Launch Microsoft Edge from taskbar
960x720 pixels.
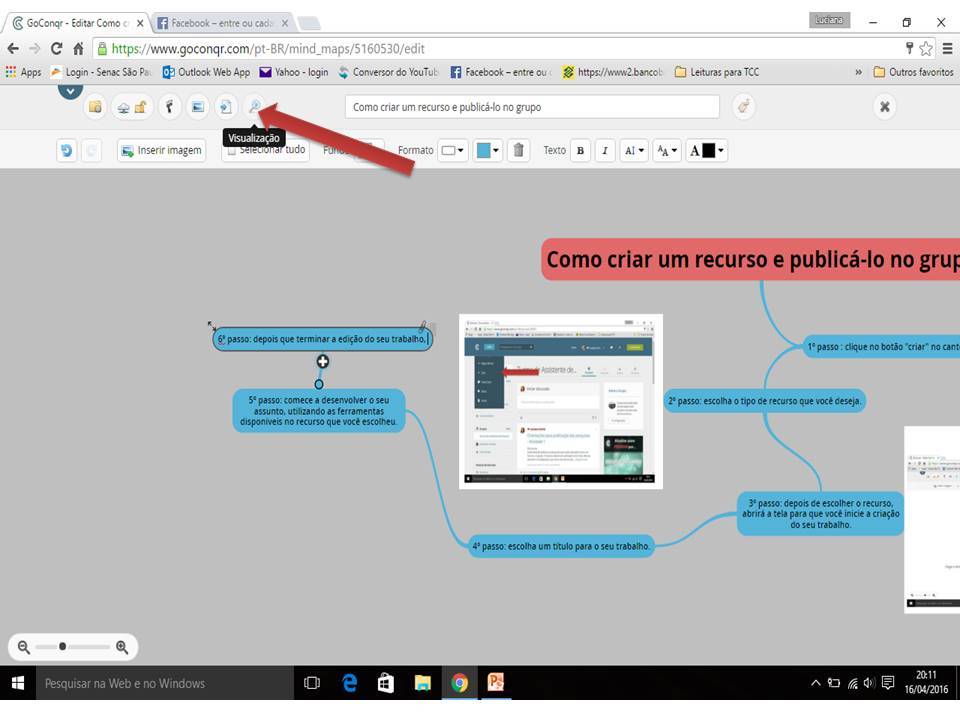click(x=349, y=683)
